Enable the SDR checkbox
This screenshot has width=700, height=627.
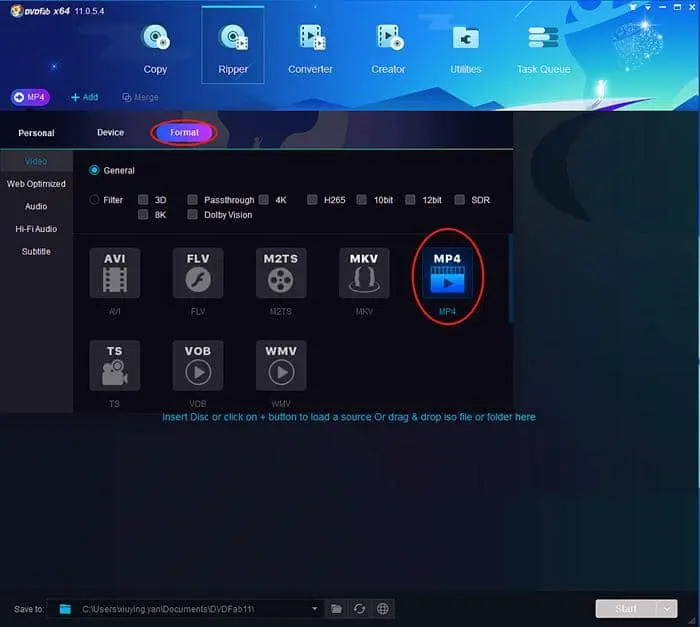[460, 200]
